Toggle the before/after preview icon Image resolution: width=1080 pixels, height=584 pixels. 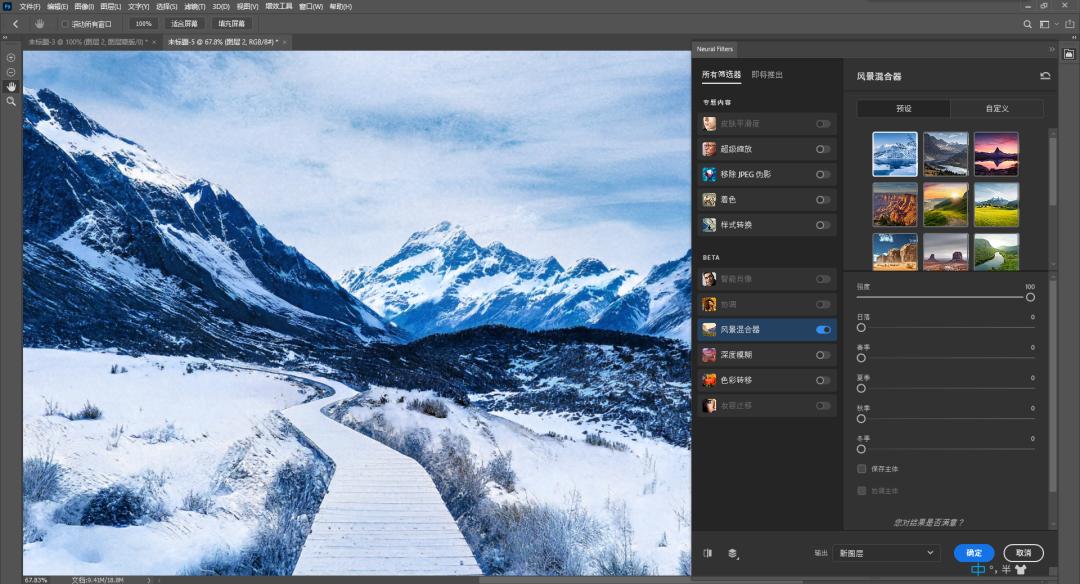(708, 553)
